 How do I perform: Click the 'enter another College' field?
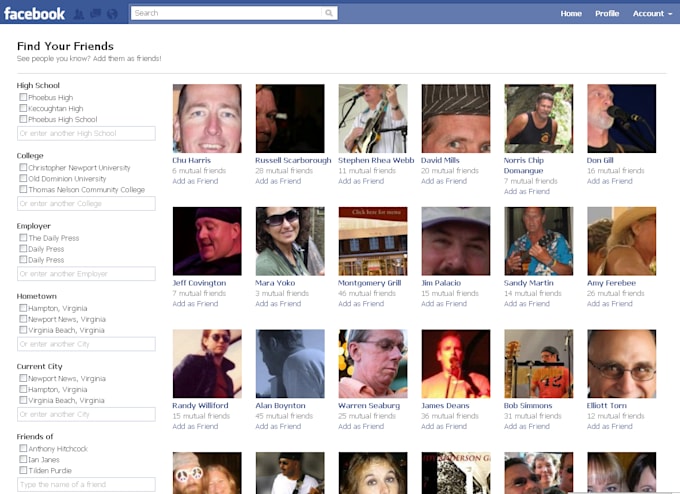[x=86, y=204]
